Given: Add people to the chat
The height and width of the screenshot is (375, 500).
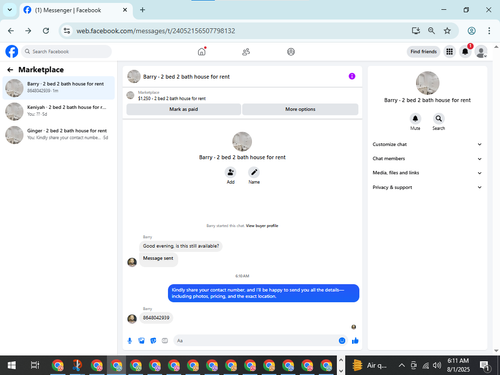Looking at the screenshot, I should tap(230, 172).
